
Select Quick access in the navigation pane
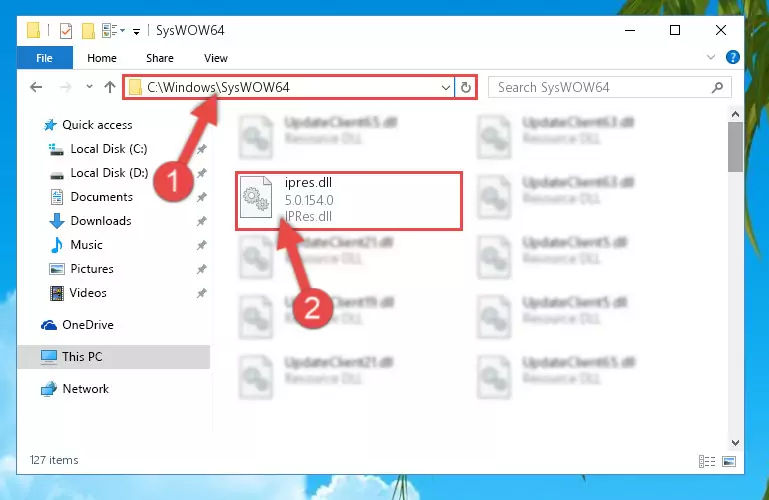coord(97,125)
